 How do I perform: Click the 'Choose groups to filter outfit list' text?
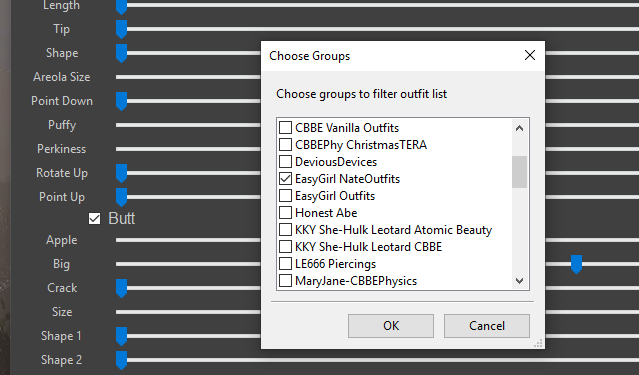pos(361,94)
